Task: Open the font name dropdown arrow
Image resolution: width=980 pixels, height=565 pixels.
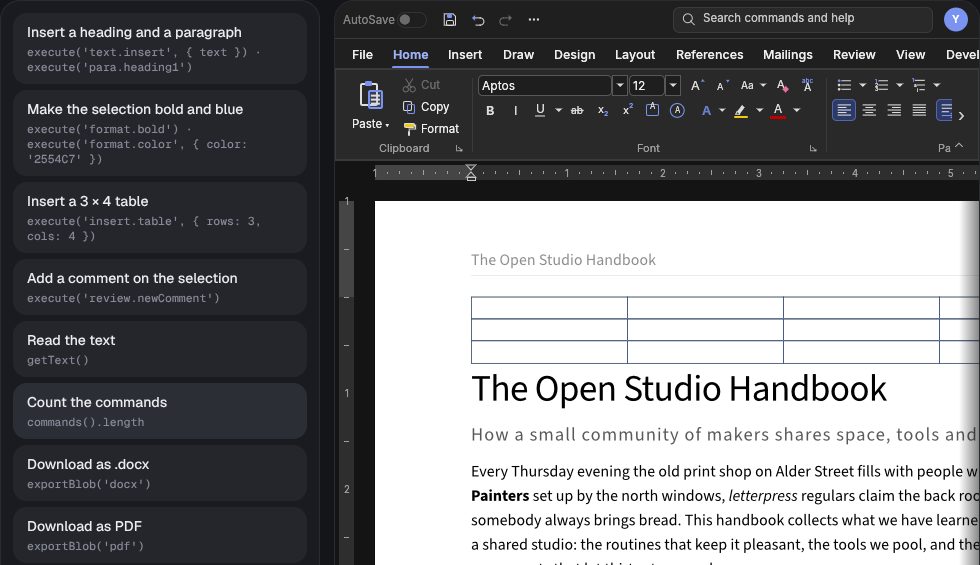Action: (619, 85)
